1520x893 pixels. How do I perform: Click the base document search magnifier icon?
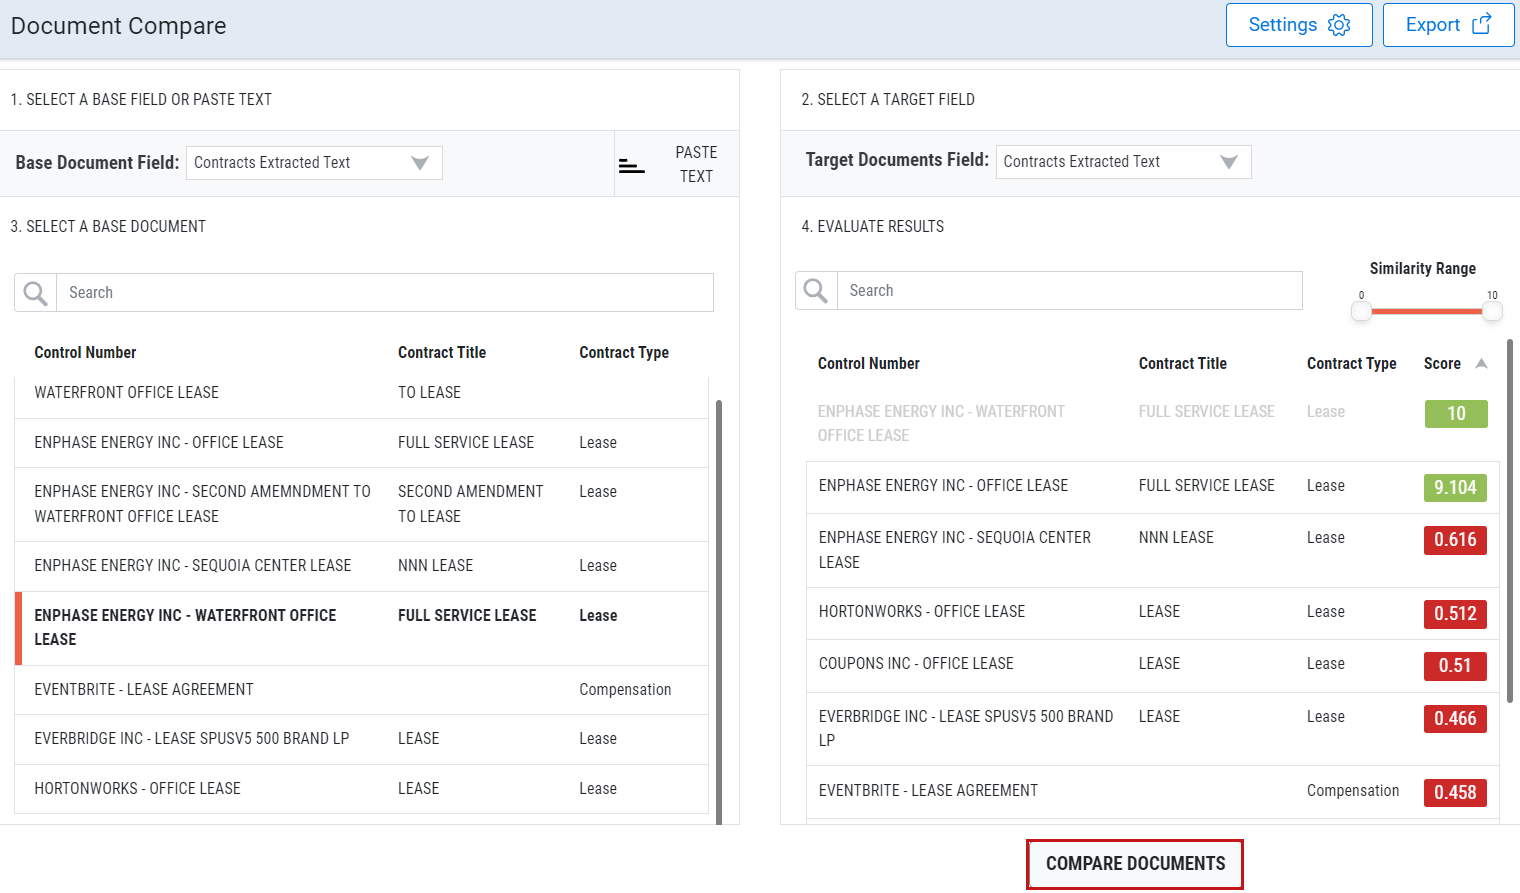[36, 293]
